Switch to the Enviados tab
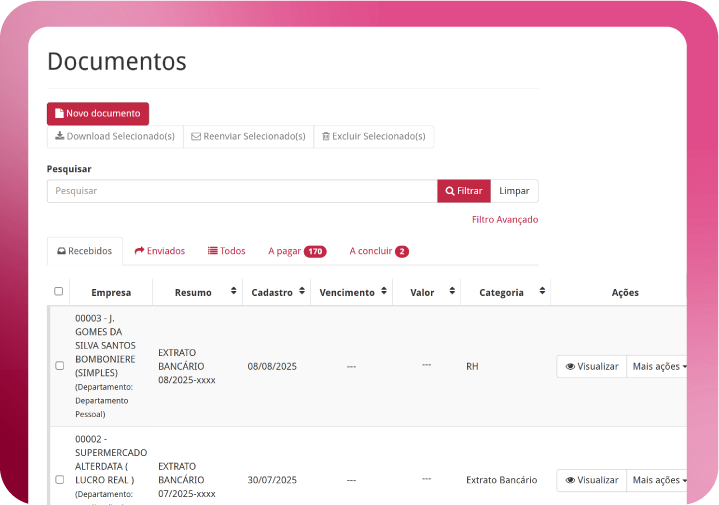 160,251
